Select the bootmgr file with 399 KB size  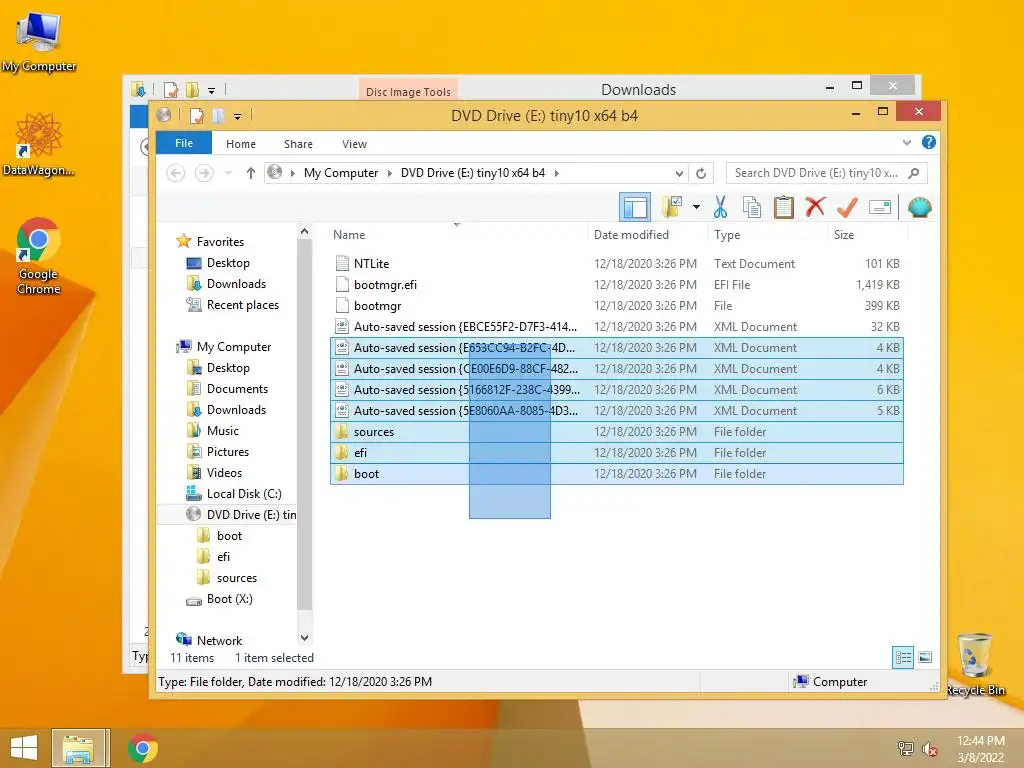617,306
